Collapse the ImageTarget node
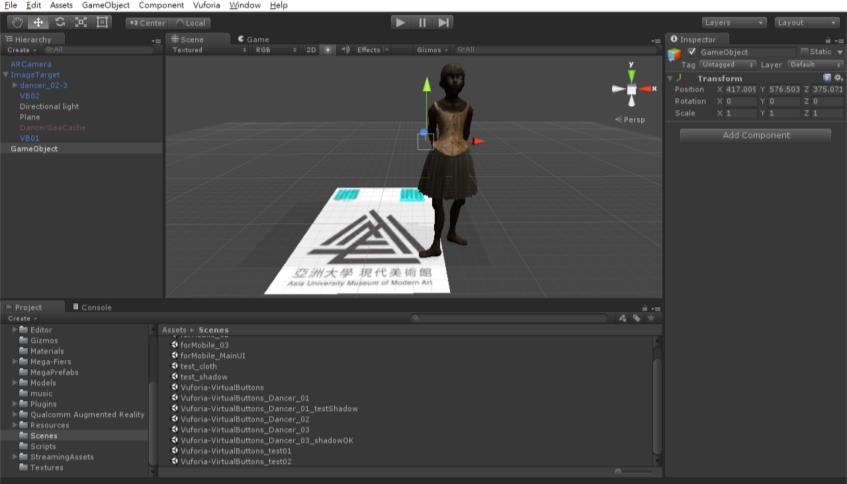Screen dimensions: 847x484 coord(5,75)
